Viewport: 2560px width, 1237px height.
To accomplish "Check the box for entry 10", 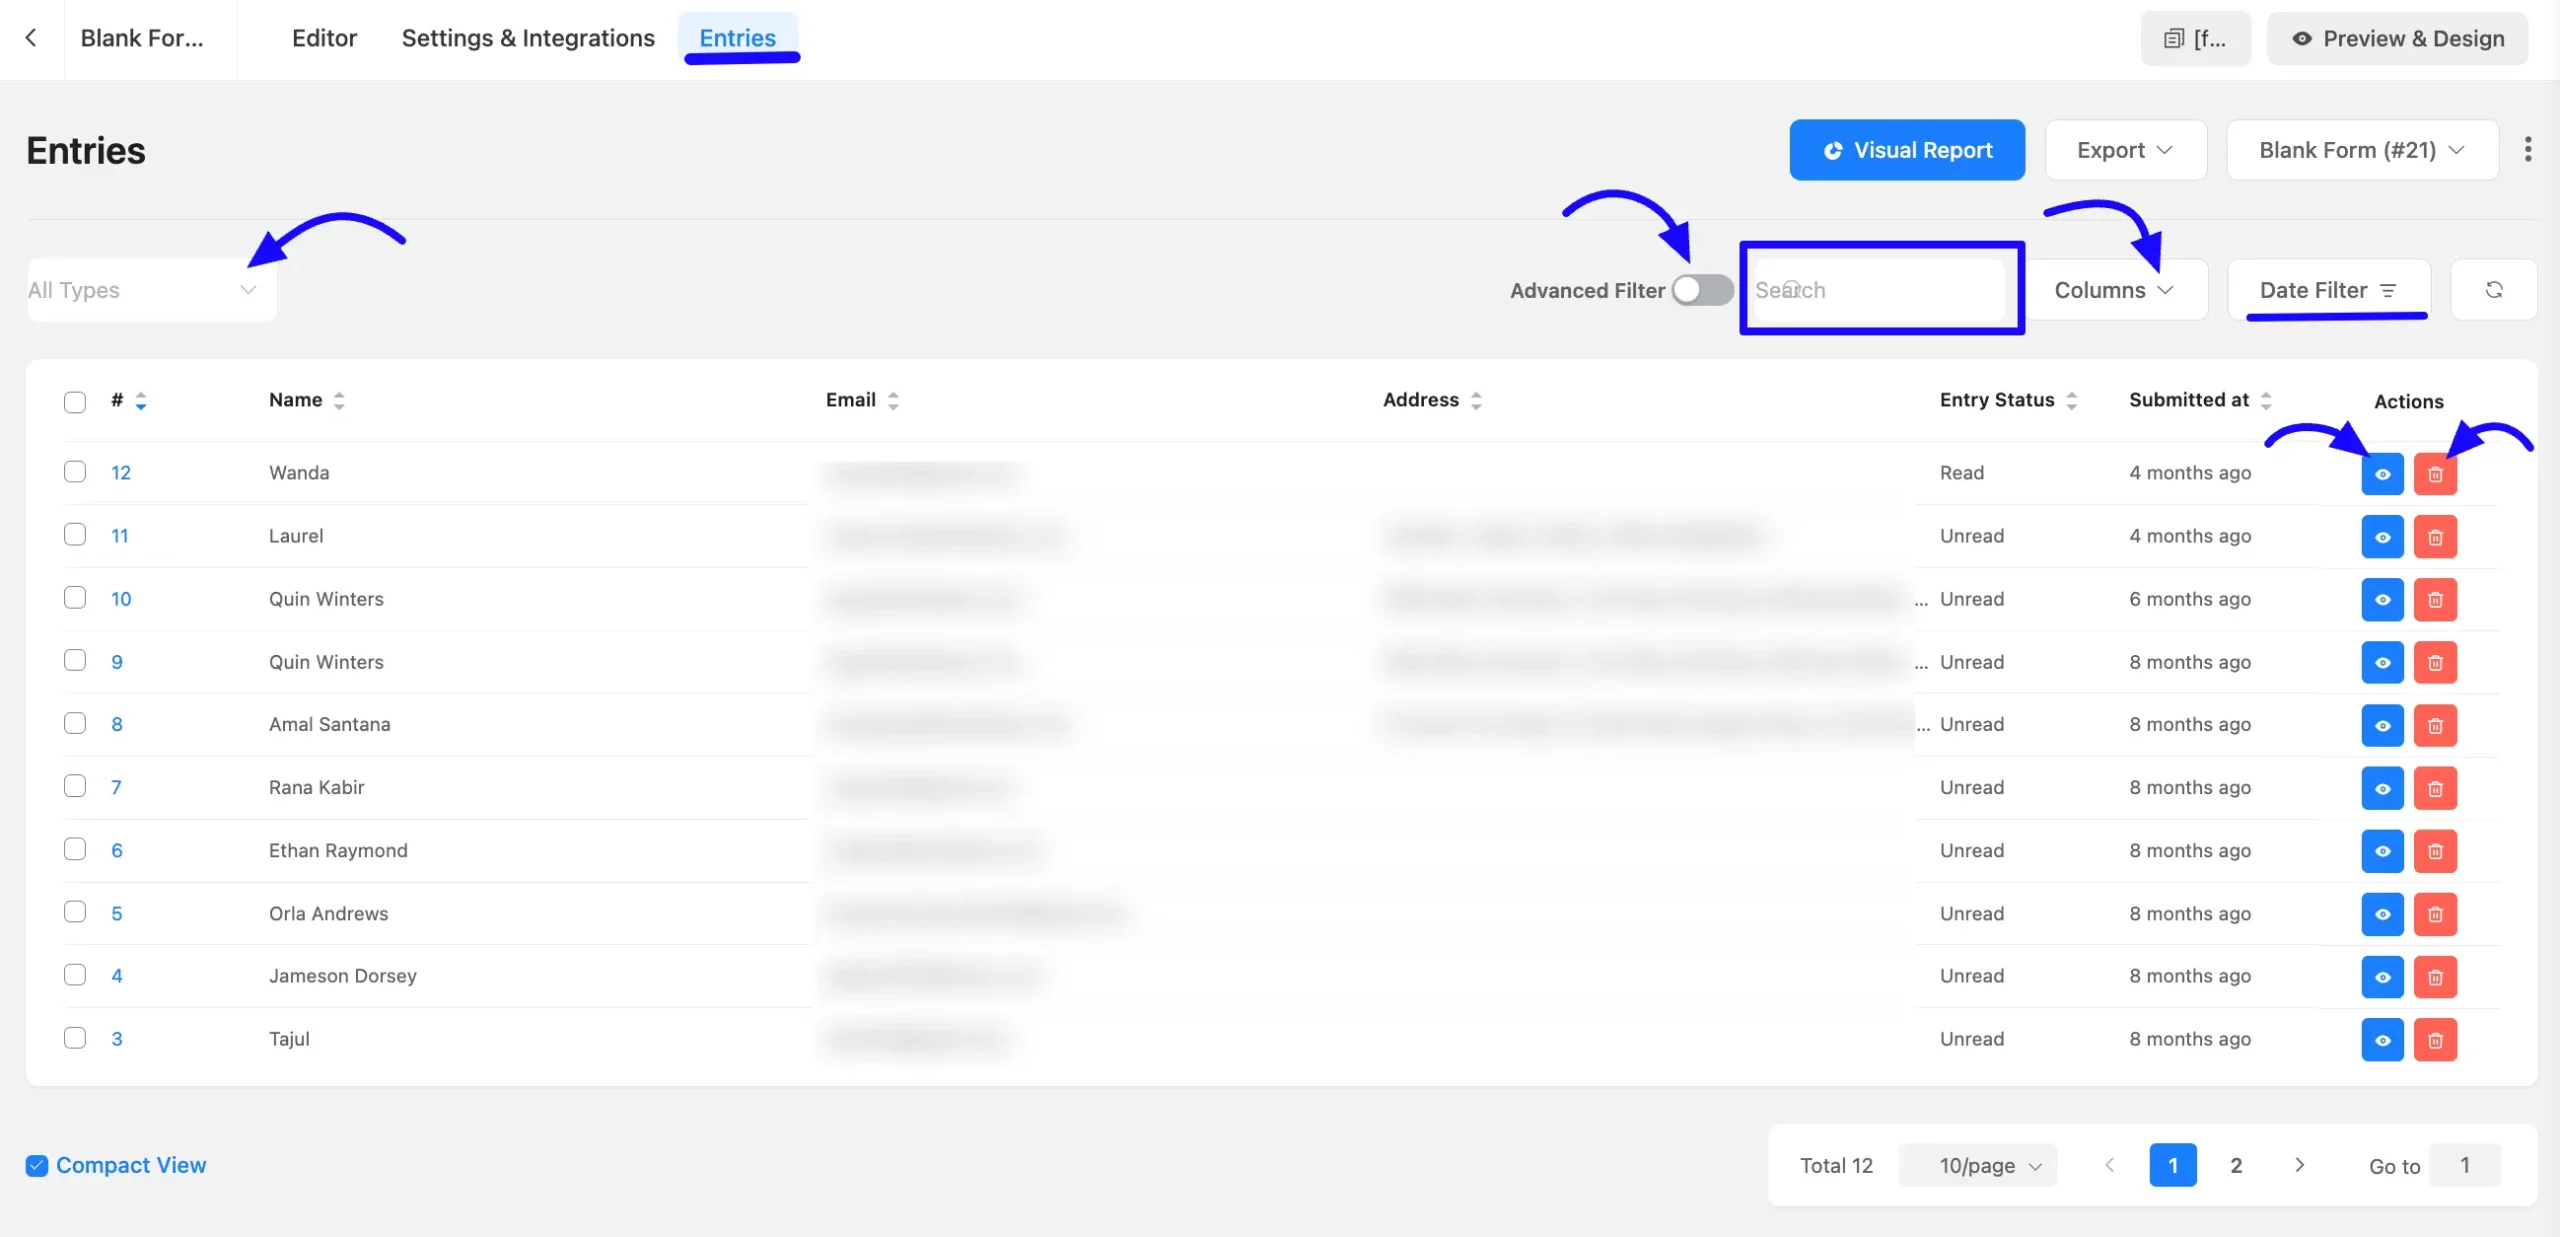I will (x=75, y=597).
